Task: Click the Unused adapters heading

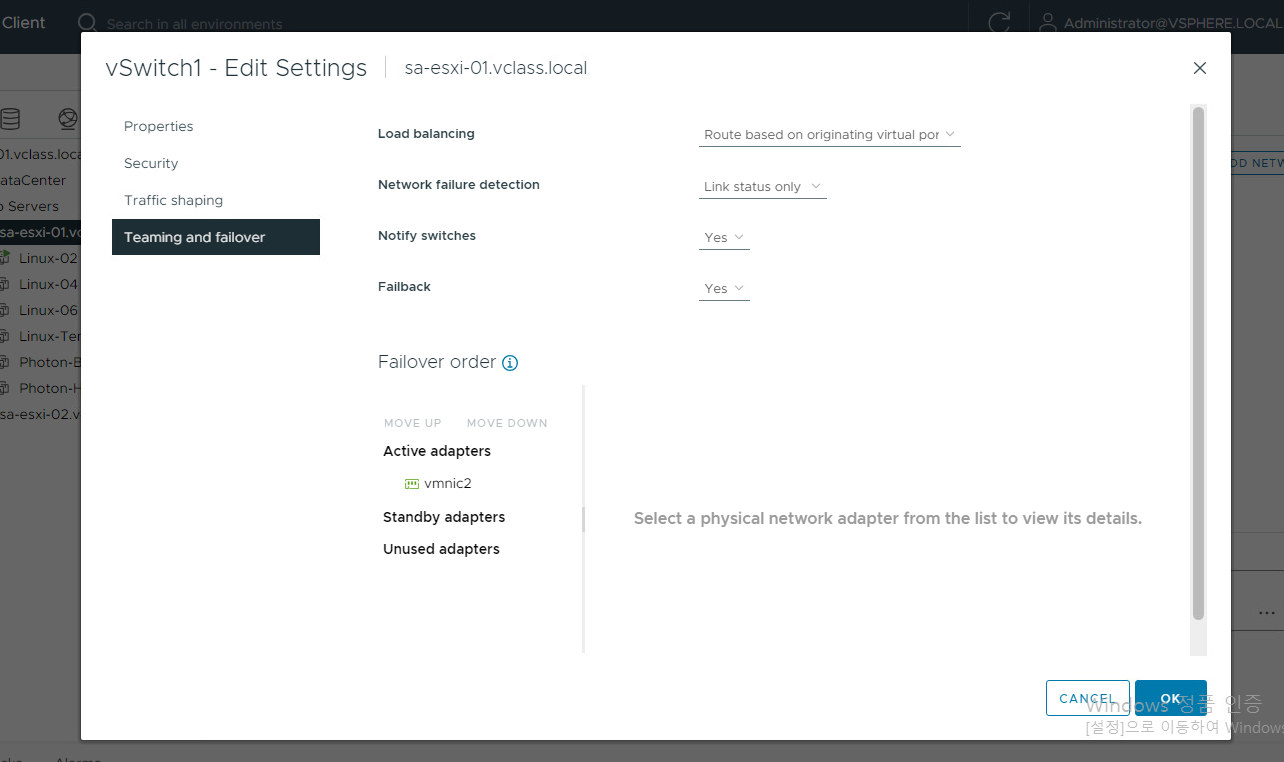Action: pos(441,549)
